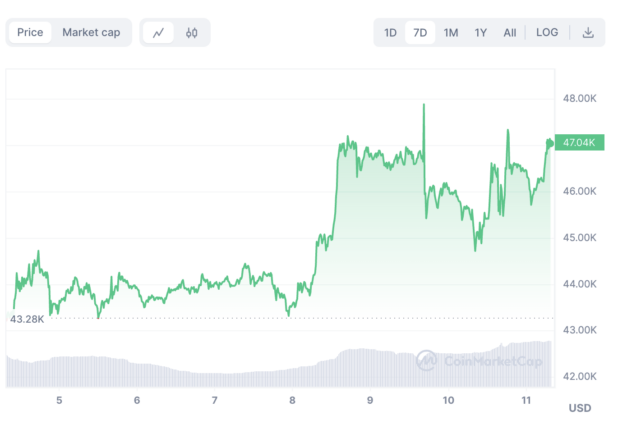Select the Market cap tab

click(91, 32)
